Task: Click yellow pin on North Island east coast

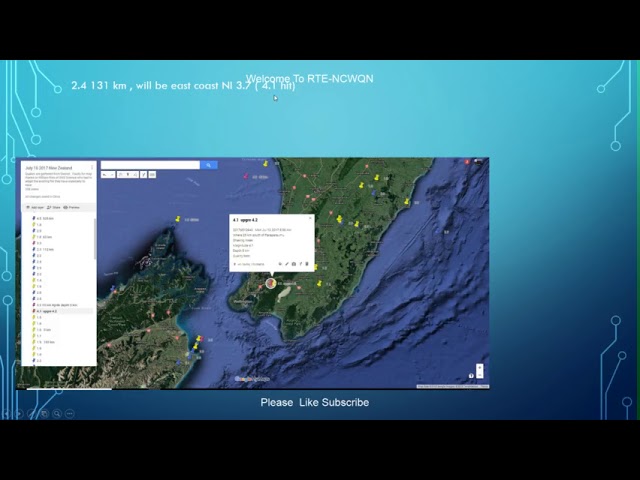Action: tap(407, 201)
